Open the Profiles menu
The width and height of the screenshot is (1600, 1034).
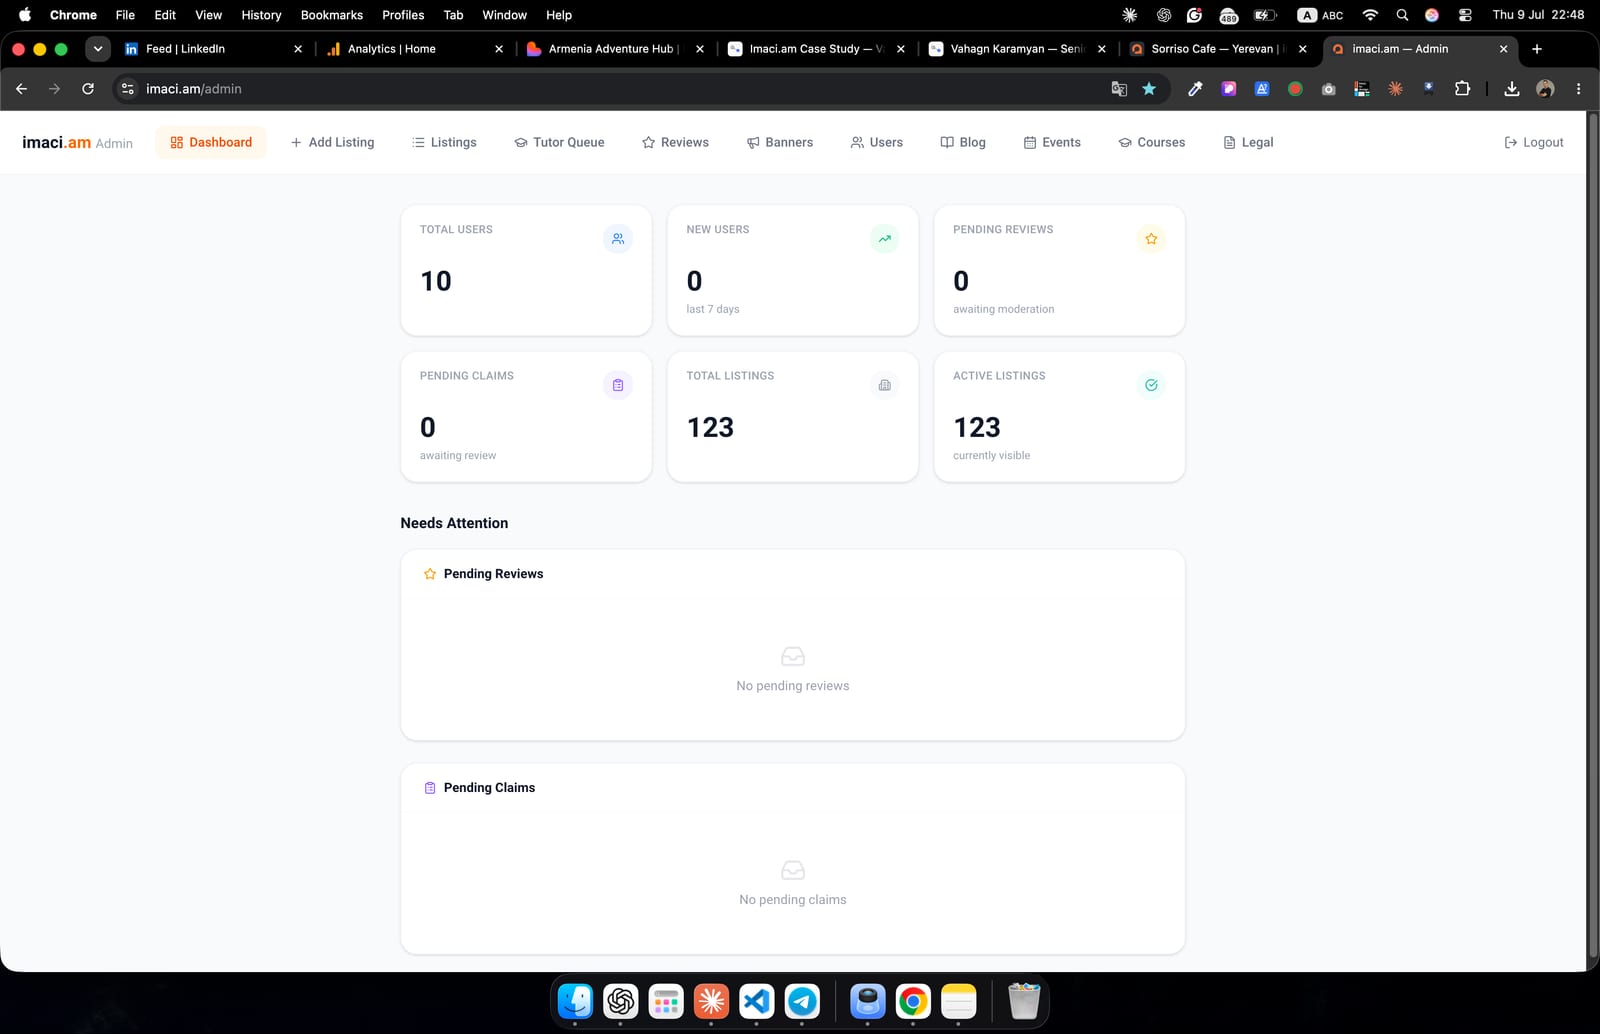click(403, 15)
